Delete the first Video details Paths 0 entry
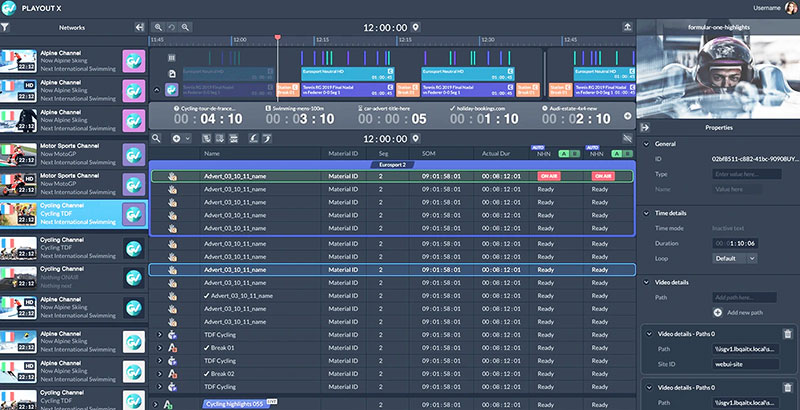 point(788,334)
